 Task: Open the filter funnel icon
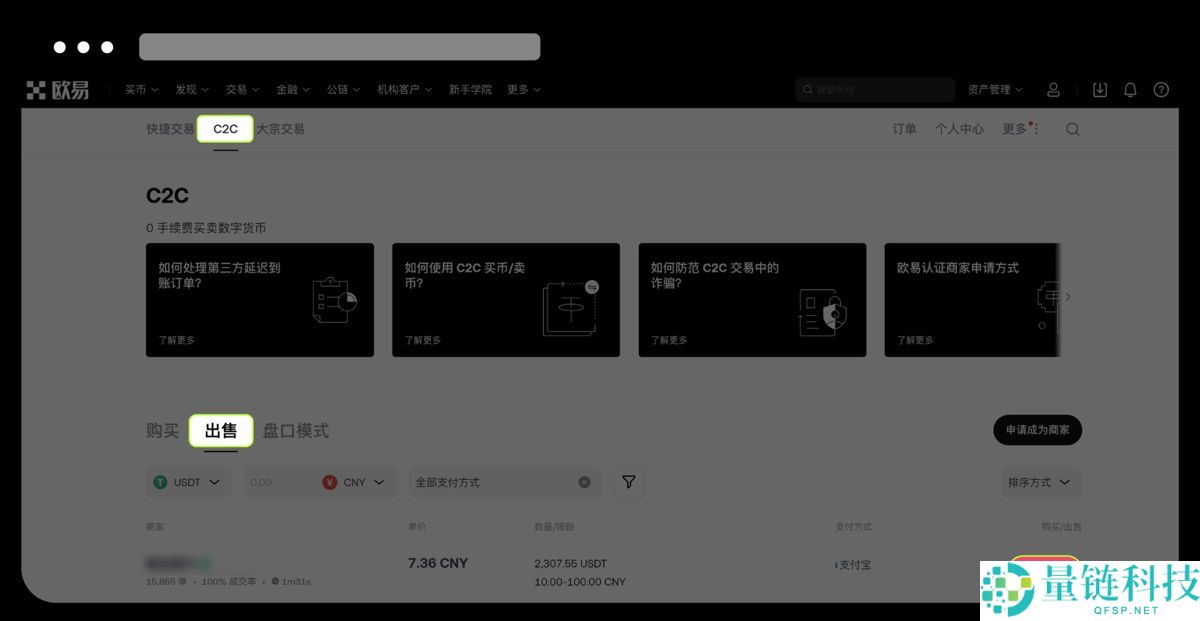click(x=628, y=482)
